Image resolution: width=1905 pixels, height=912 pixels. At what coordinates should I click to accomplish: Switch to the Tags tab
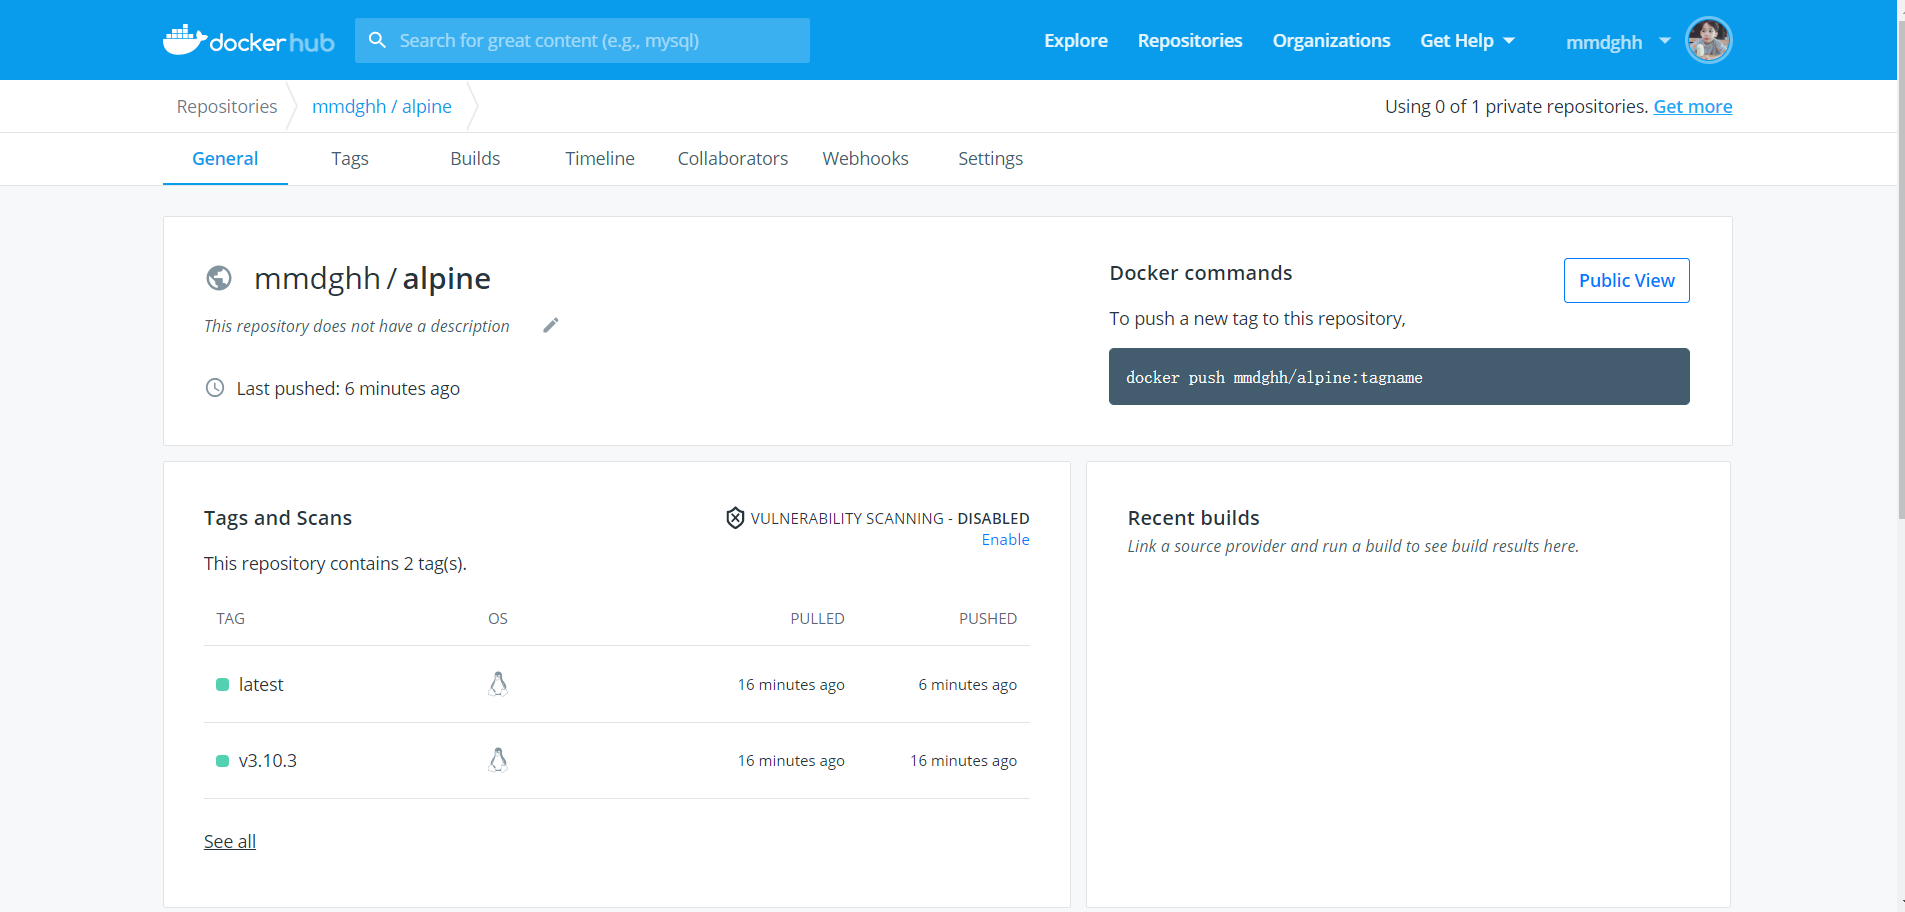(x=350, y=159)
